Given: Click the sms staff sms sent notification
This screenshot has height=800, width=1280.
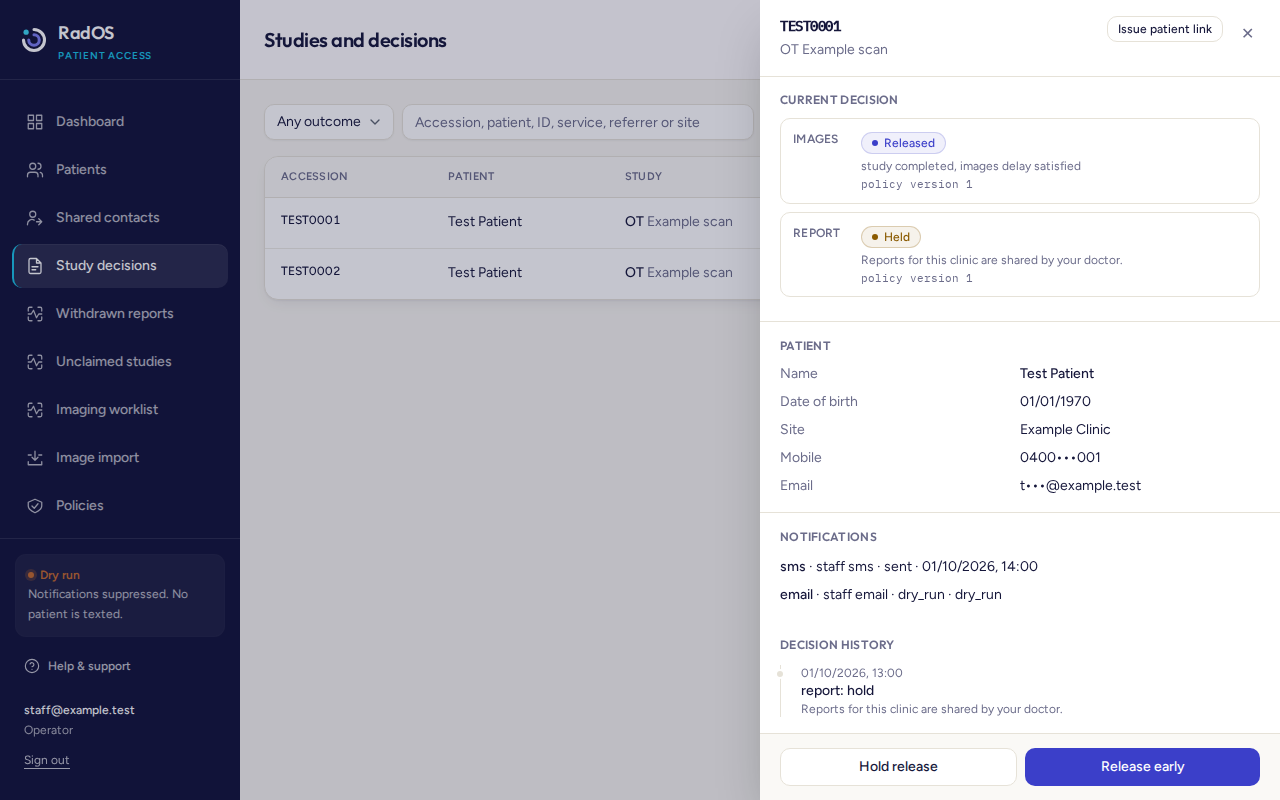Looking at the screenshot, I should click(x=909, y=567).
